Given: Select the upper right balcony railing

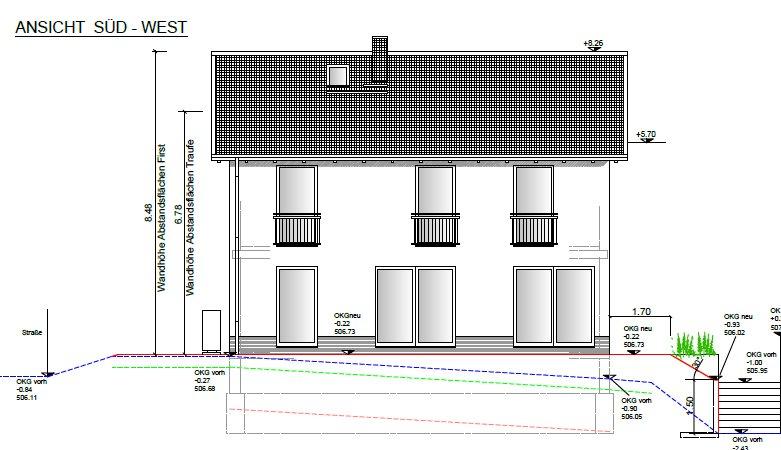Looking at the screenshot, I should click(534, 230).
